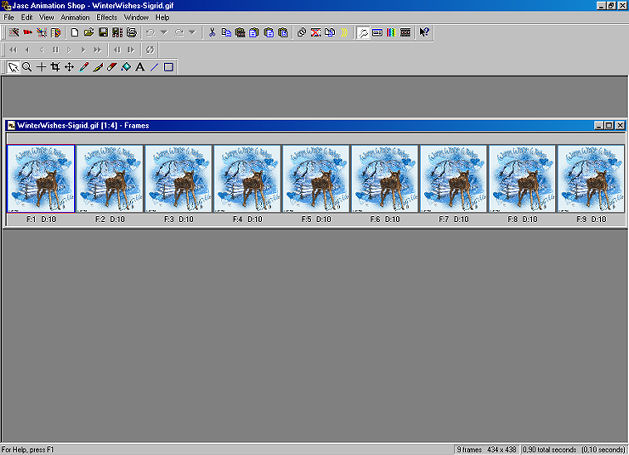This screenshot has width=629, height=455.
Task: Click the Export Frames to Paint Shop icon
Action: (117, 32)
